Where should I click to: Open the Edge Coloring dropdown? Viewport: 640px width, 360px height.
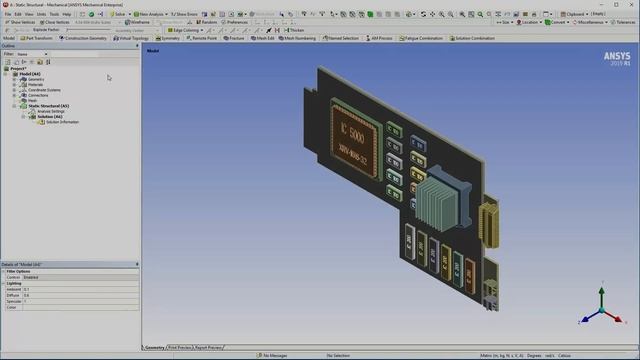click(186, 30)
